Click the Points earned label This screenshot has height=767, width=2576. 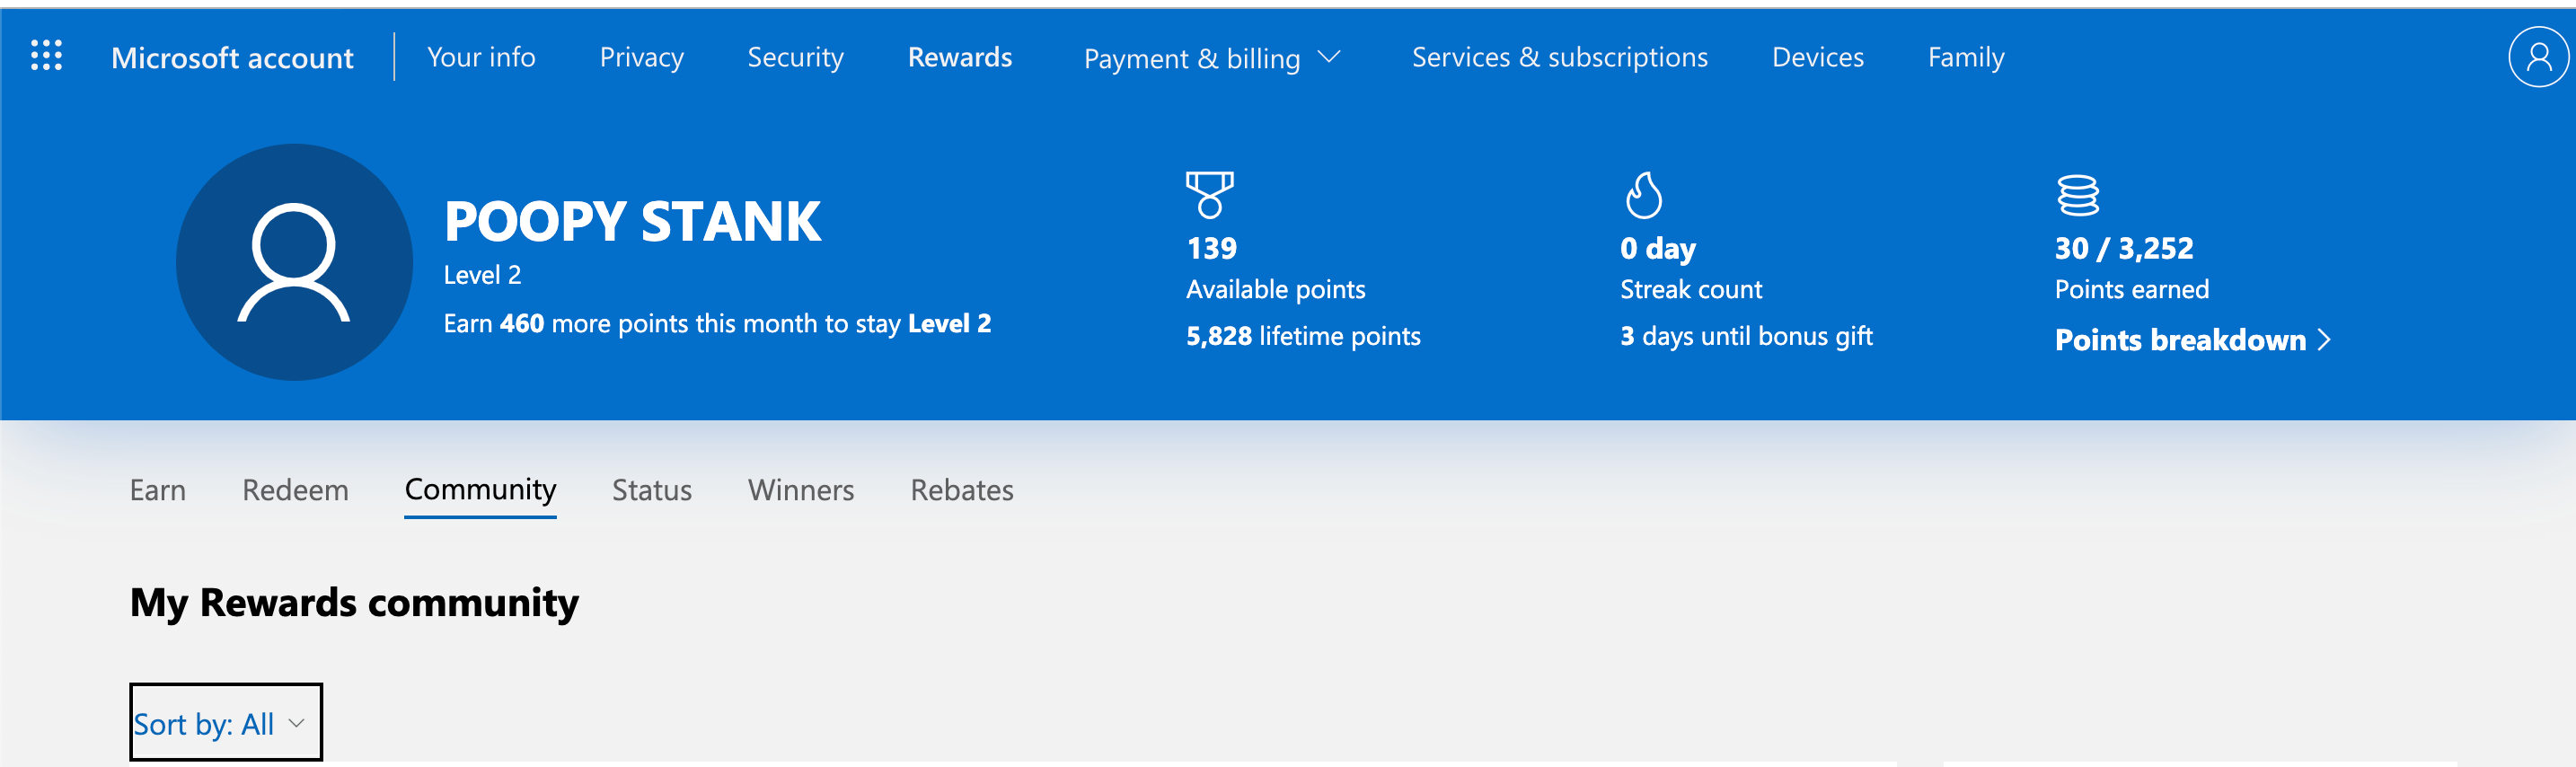[x=2132, y=290]
